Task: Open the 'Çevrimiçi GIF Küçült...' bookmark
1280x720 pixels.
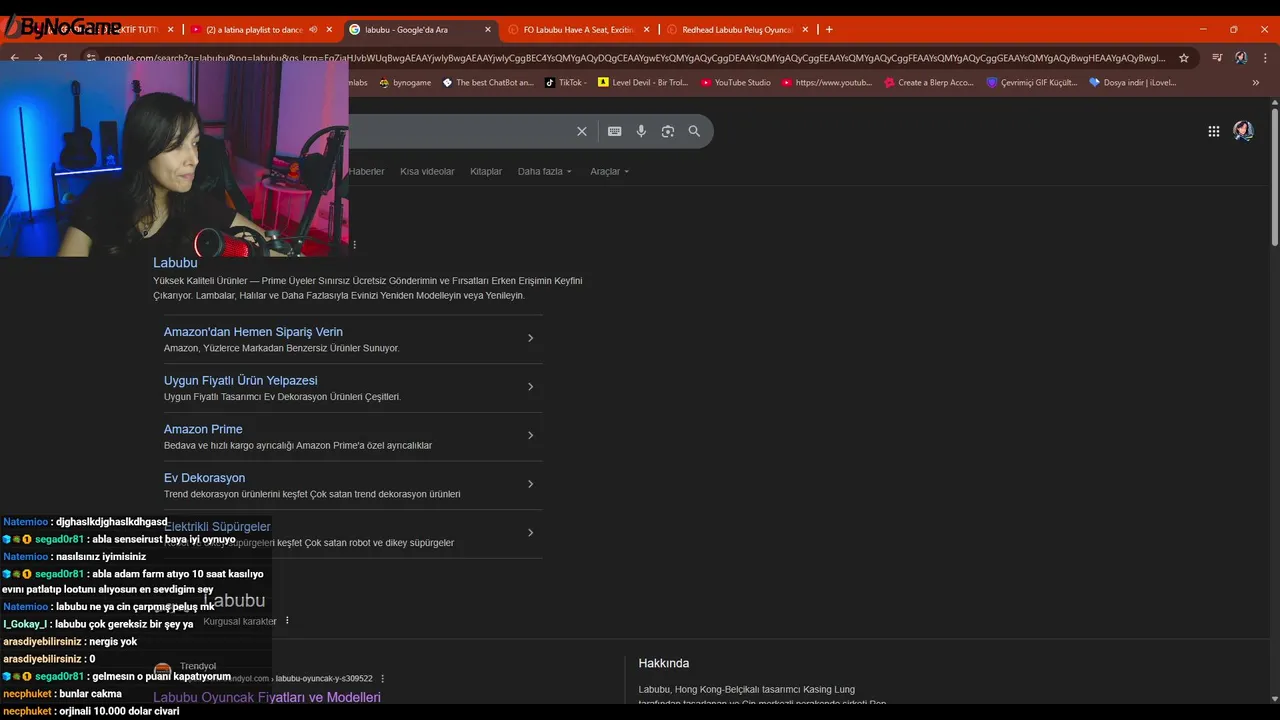Action: click(x=1032, y=83)
